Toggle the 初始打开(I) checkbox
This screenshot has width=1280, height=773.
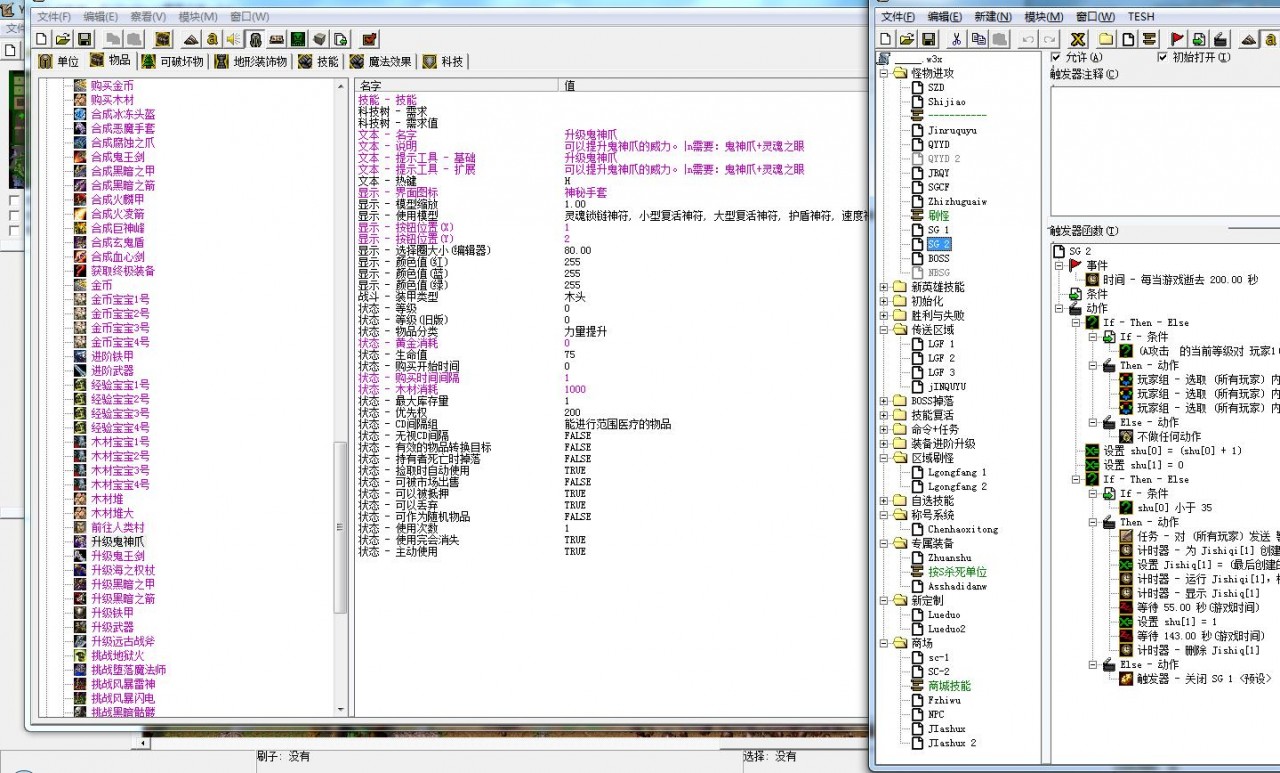[1162, 58]
